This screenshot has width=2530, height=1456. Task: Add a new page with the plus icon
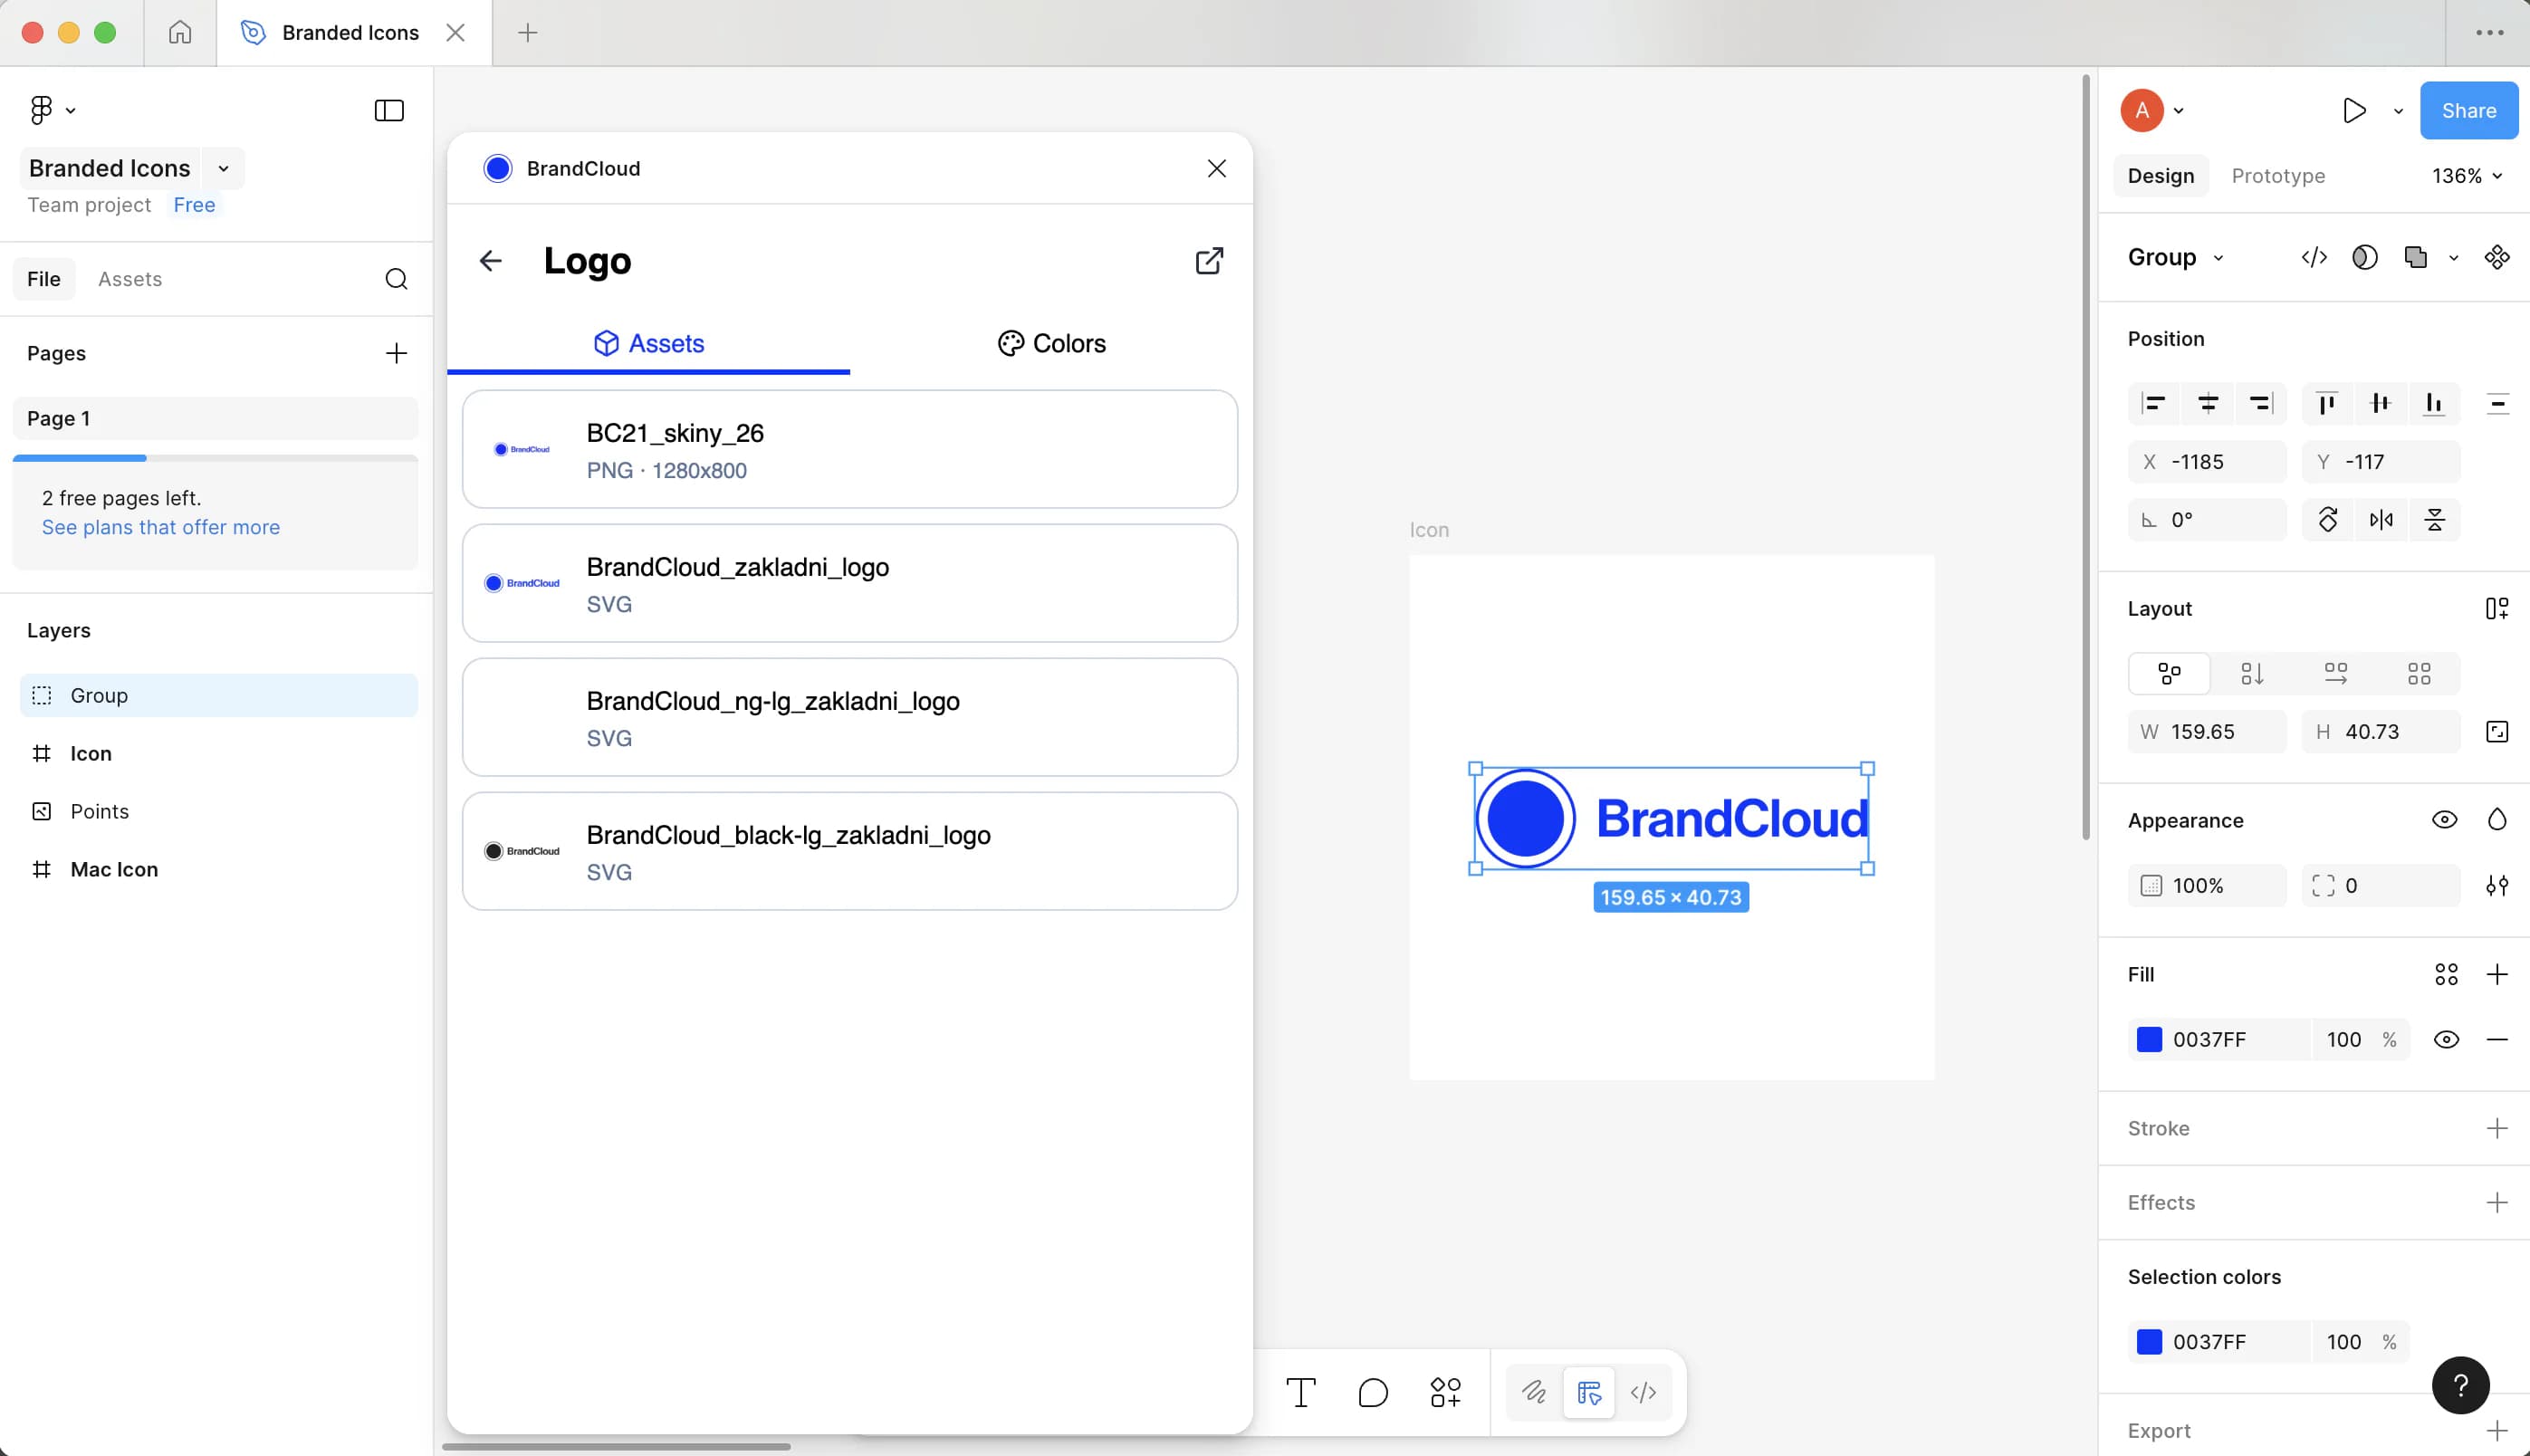pos(396,353)
